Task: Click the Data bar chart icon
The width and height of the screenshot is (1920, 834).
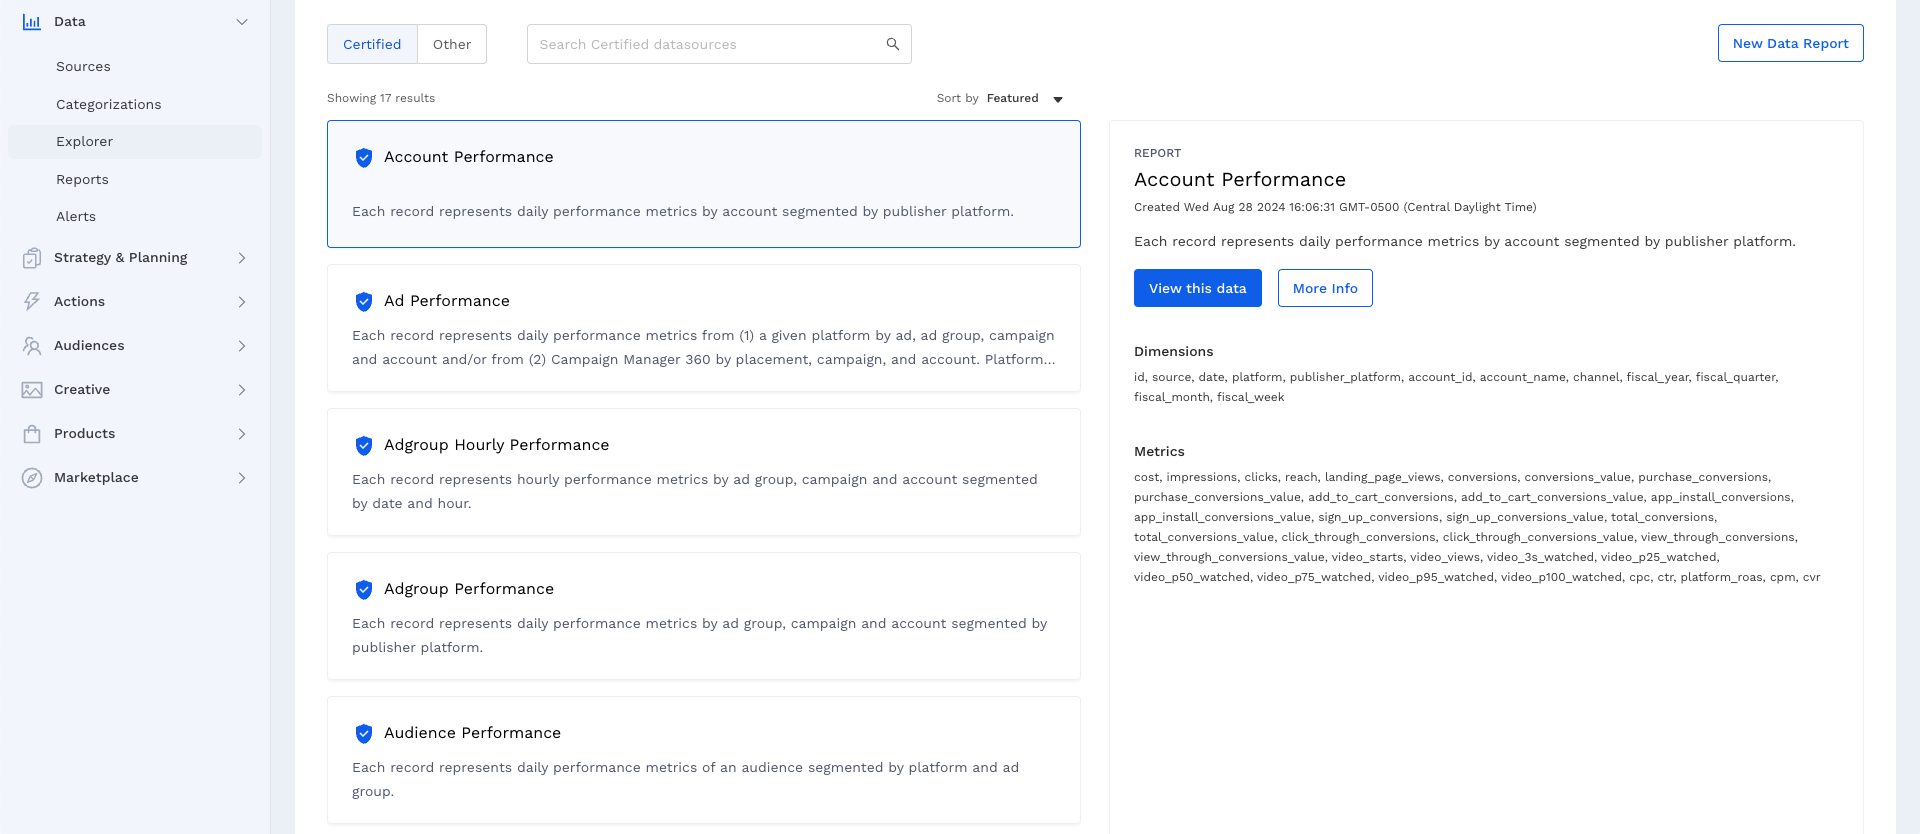Action: pos(32,22)
